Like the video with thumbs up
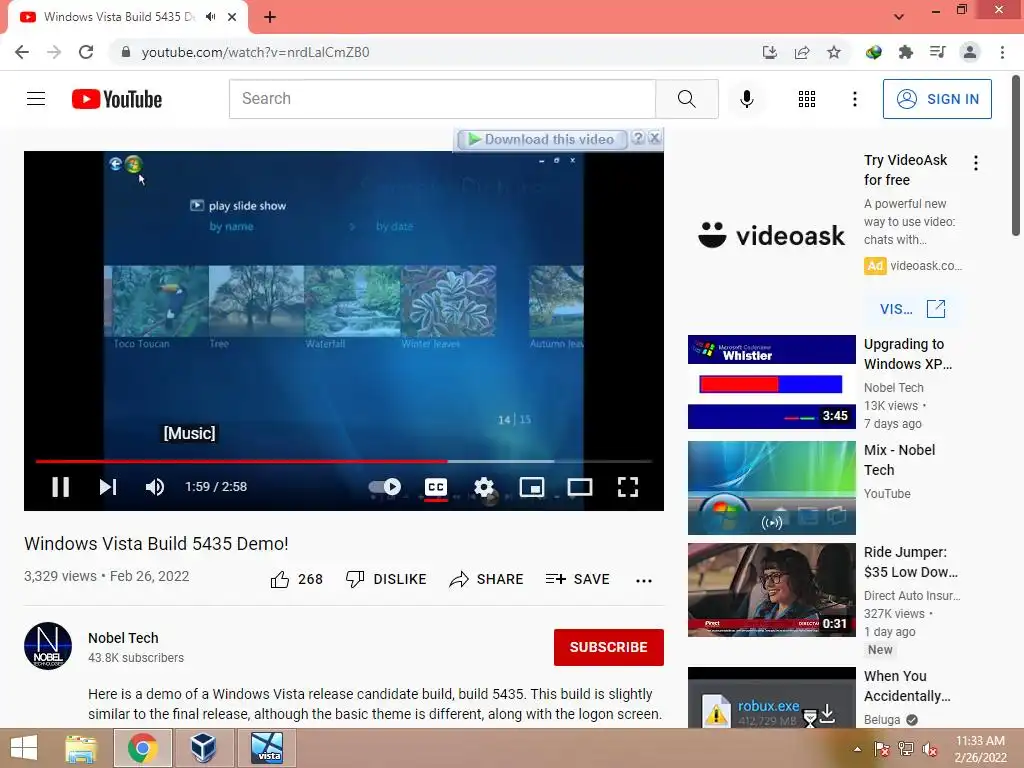The height and width of the screenshot is (768, 1024). pyautogui.click(x=296, y=579)
